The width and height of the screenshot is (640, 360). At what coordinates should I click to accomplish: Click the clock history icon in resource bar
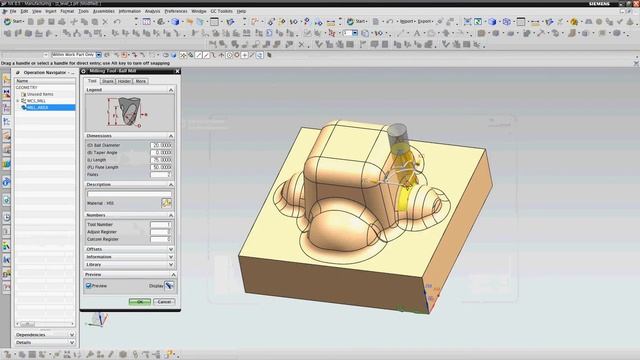coord(7,218)
